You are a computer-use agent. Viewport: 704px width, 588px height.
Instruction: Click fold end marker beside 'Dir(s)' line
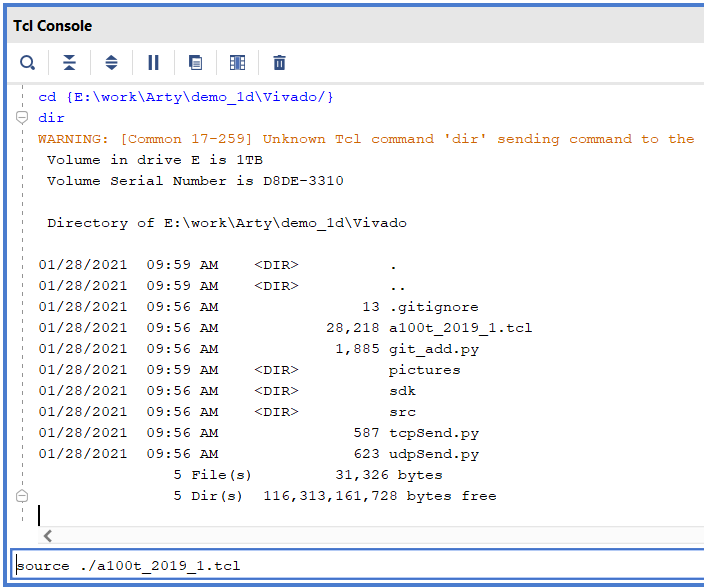pos(22,496)
